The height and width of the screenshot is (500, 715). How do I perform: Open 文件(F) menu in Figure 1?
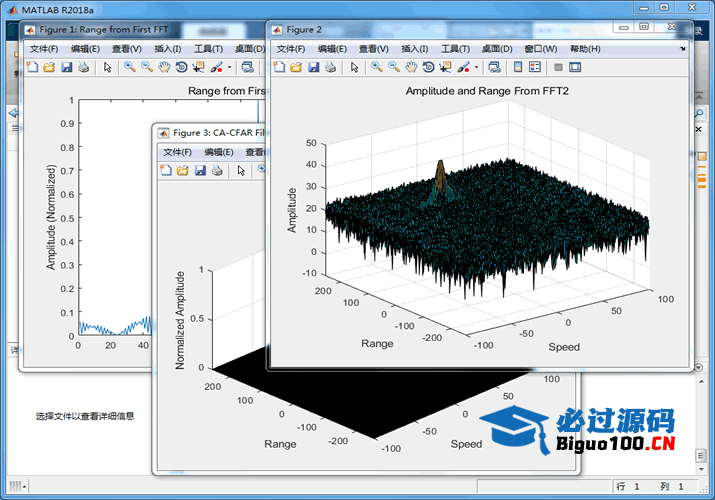pyautogui.click(x=44, y=49)
